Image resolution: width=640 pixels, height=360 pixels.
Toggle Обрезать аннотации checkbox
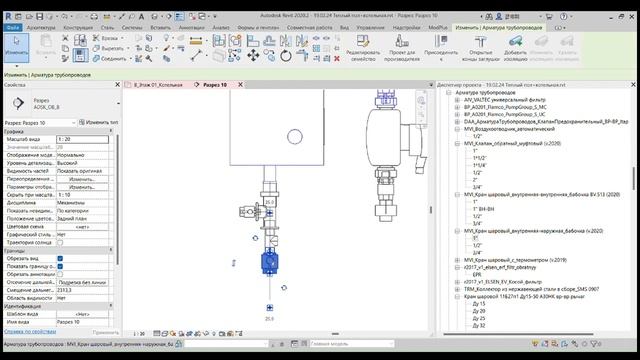point(60,274)
